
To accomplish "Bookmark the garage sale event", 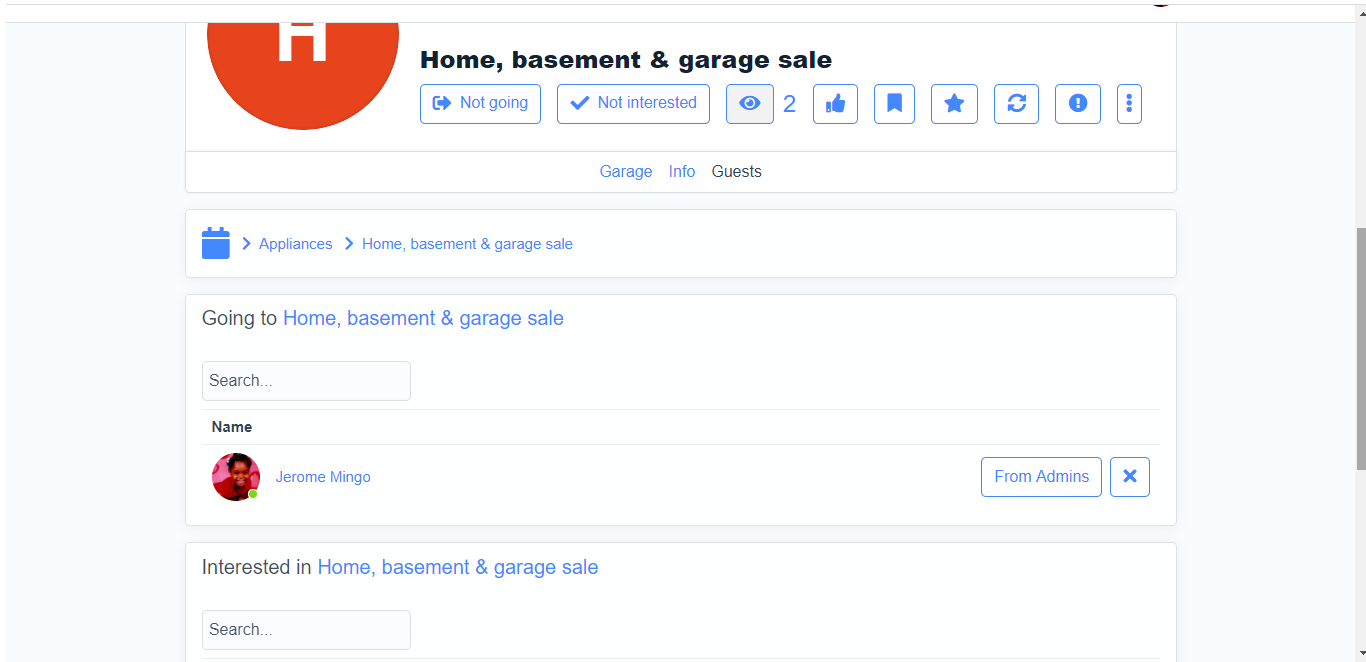I will 894,104.
